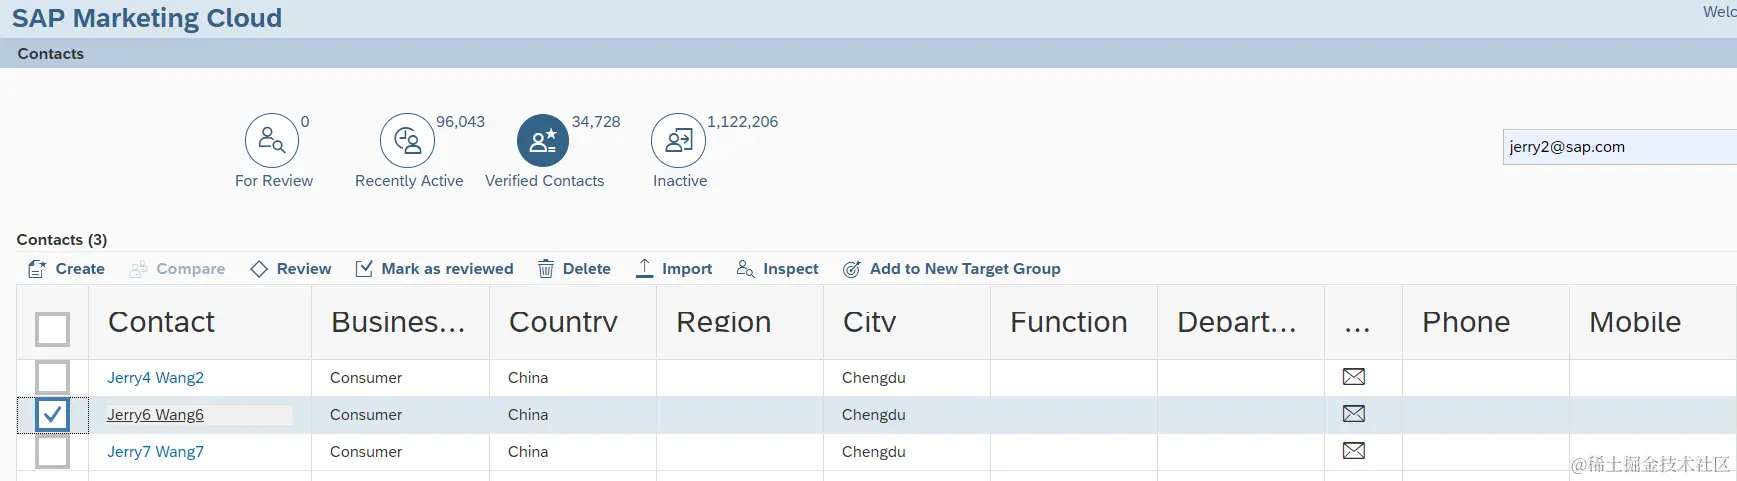The image size is (1737, 481).
Task: Uncheck the Jerry6 Wang6 row checkbox
Action: click(52, 414)
